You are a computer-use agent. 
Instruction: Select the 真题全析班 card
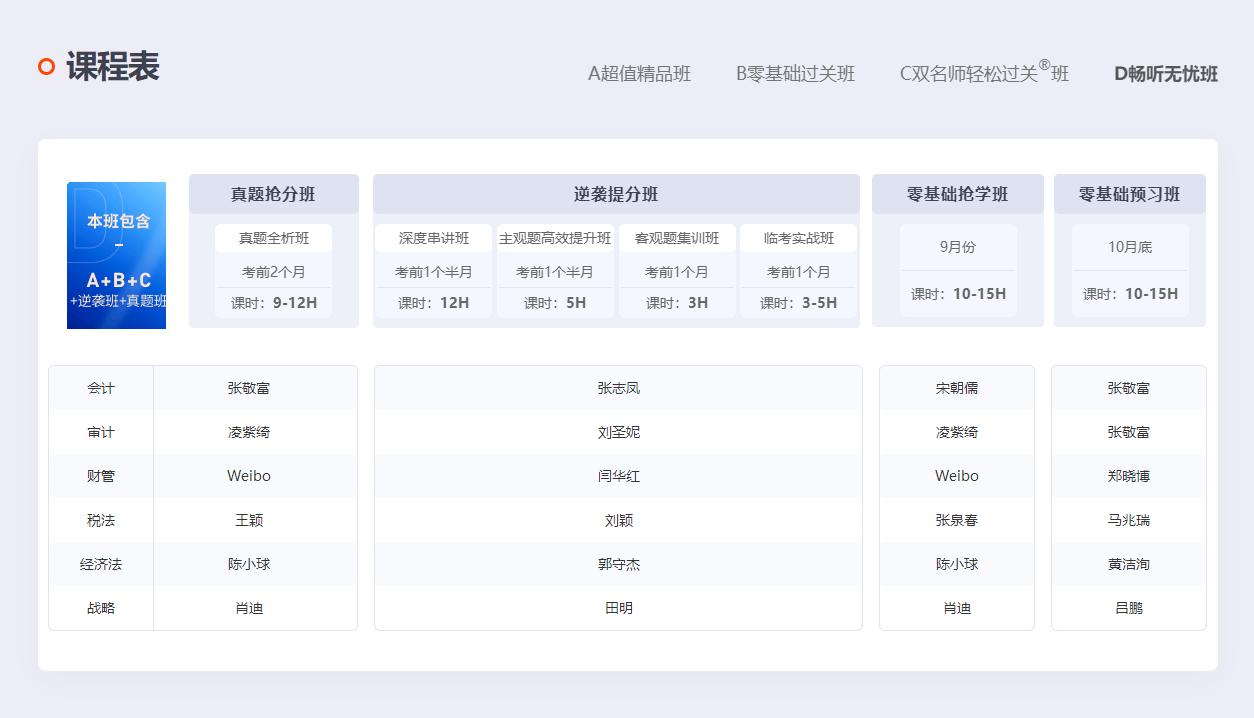pos(272,238)
